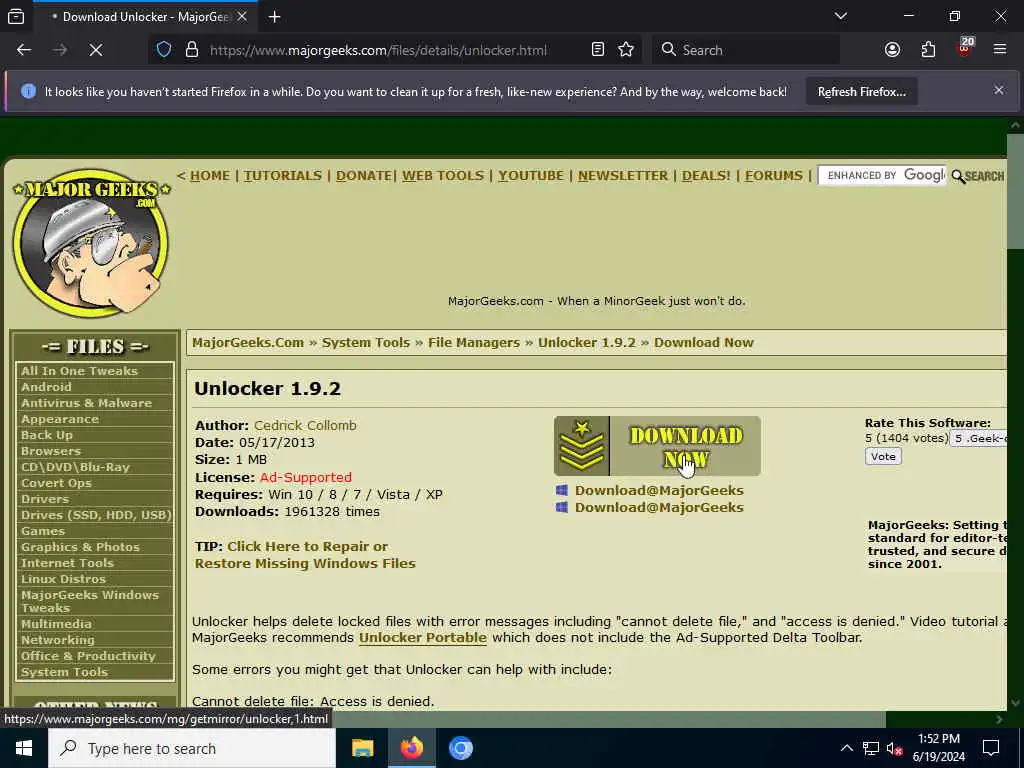
Task: Open Drives (SSD, HDD, USB) category
Action: click(x=95, y=515)
